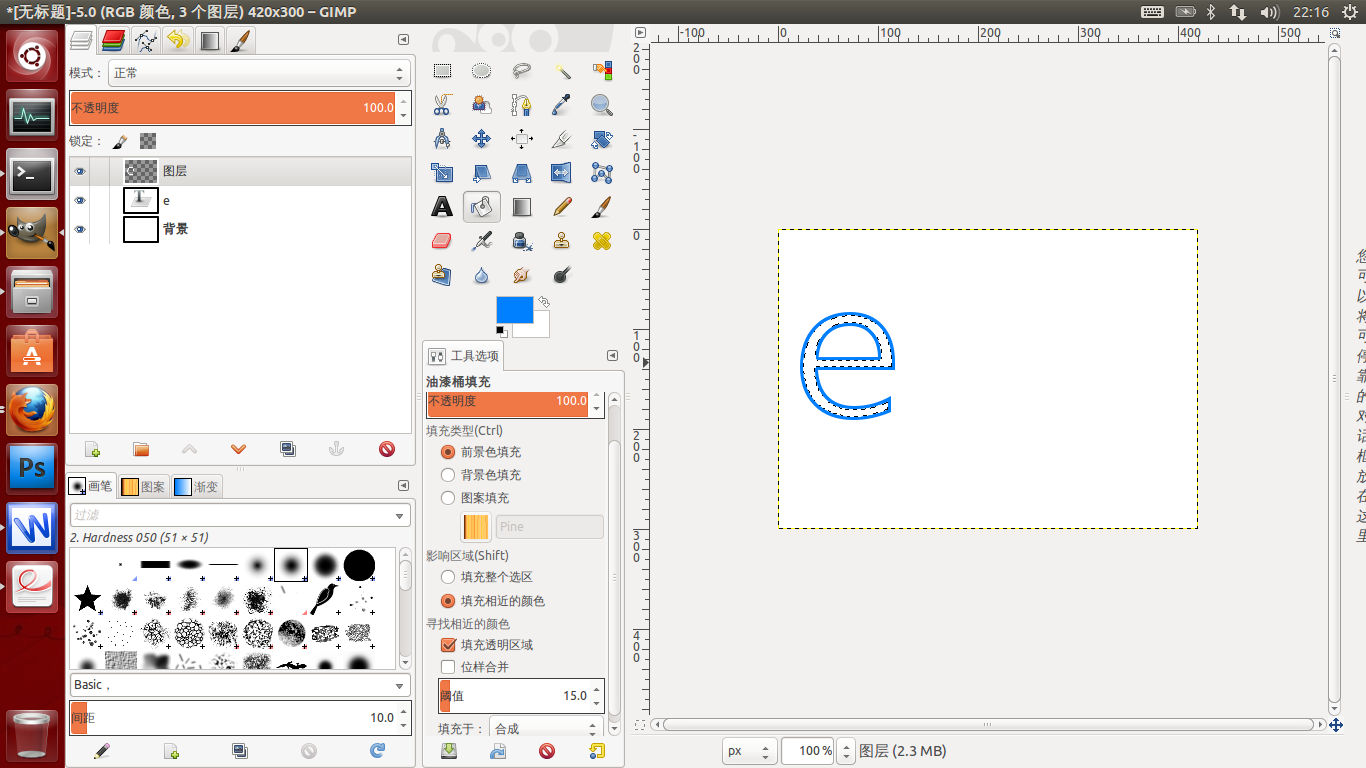Open the 工具选项 panel menu arrow
Screen dimensions: 1366x768
point(612,356)
